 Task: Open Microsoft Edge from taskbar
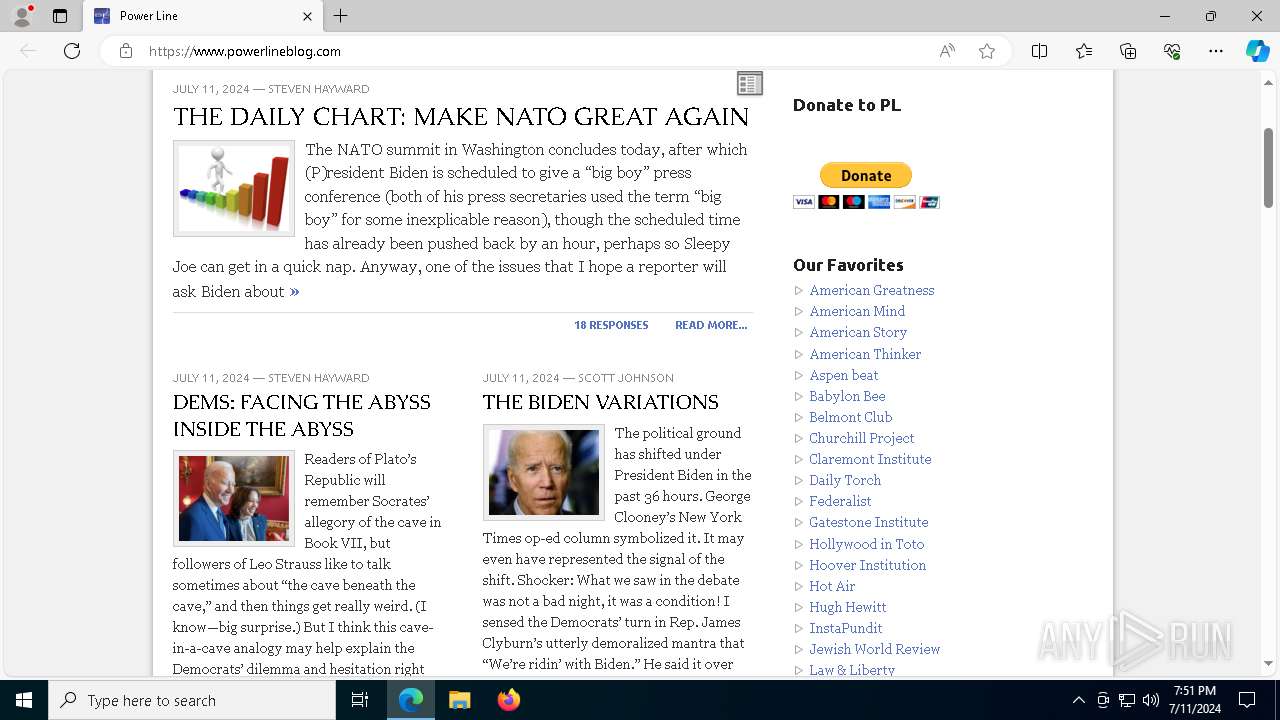411,700
